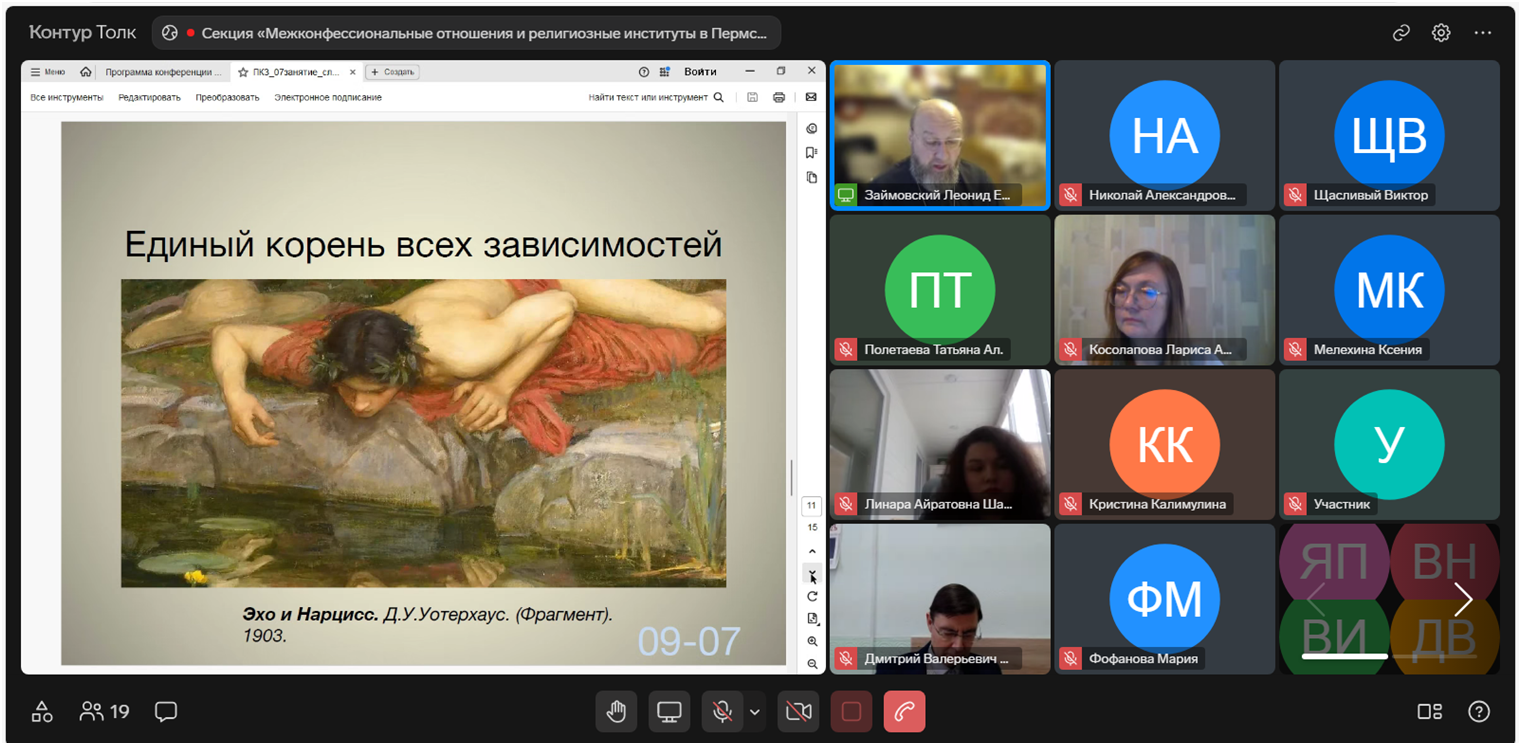1521x745 pixels.
Task: Turn on the camera
Action: pos(798,712)
